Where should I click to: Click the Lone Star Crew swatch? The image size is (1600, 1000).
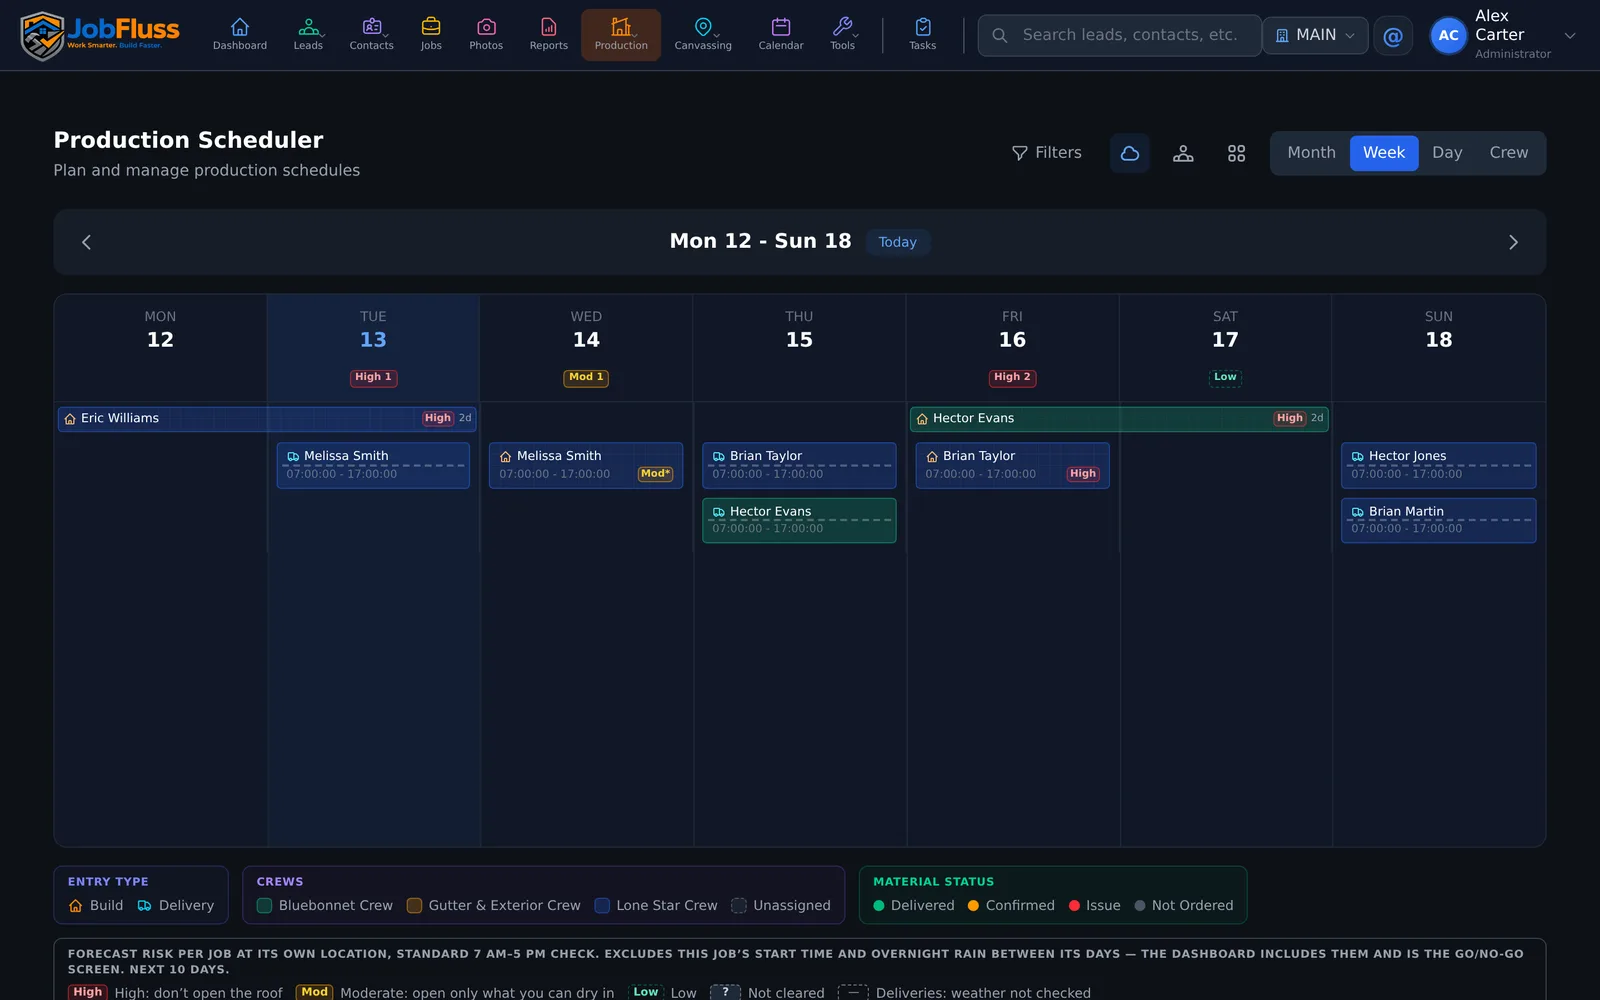click(602, 906)
